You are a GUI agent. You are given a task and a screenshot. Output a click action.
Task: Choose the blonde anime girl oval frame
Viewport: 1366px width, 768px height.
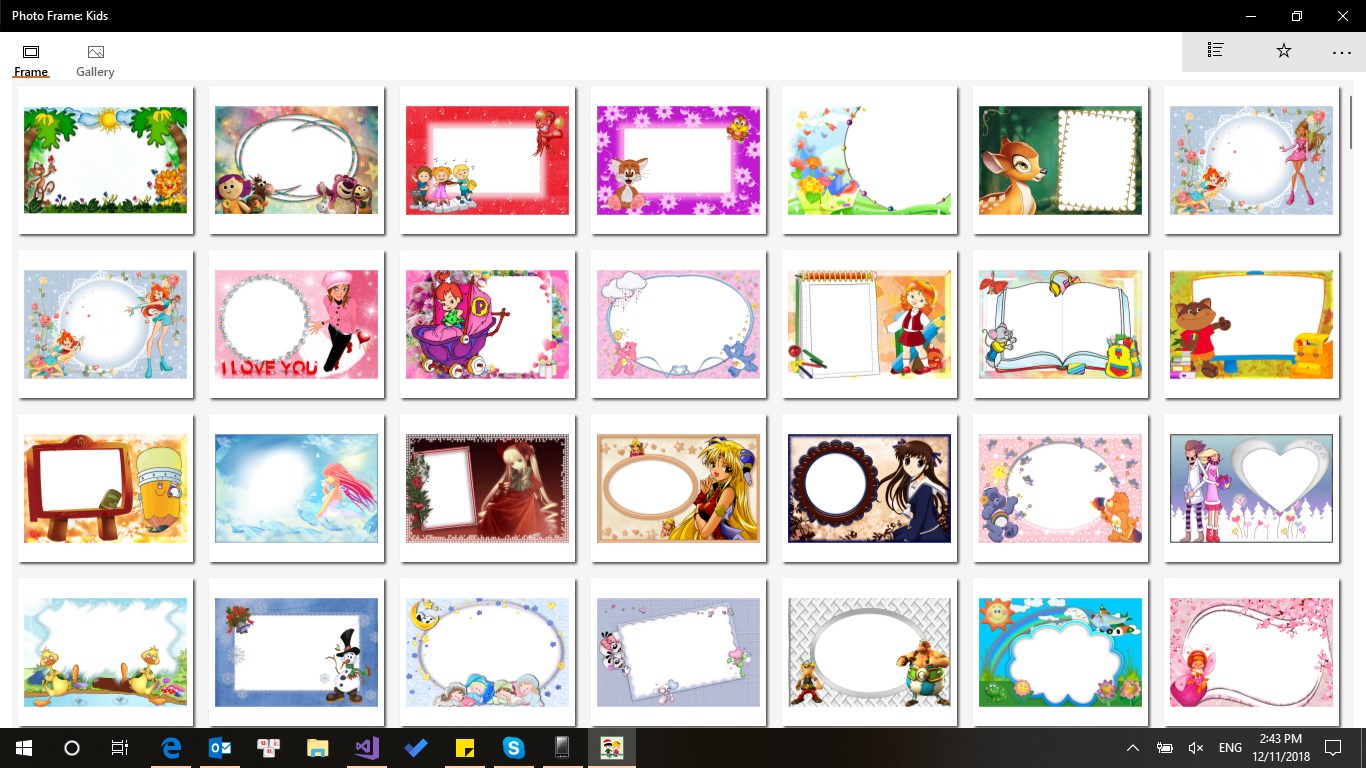coord(679,488)
